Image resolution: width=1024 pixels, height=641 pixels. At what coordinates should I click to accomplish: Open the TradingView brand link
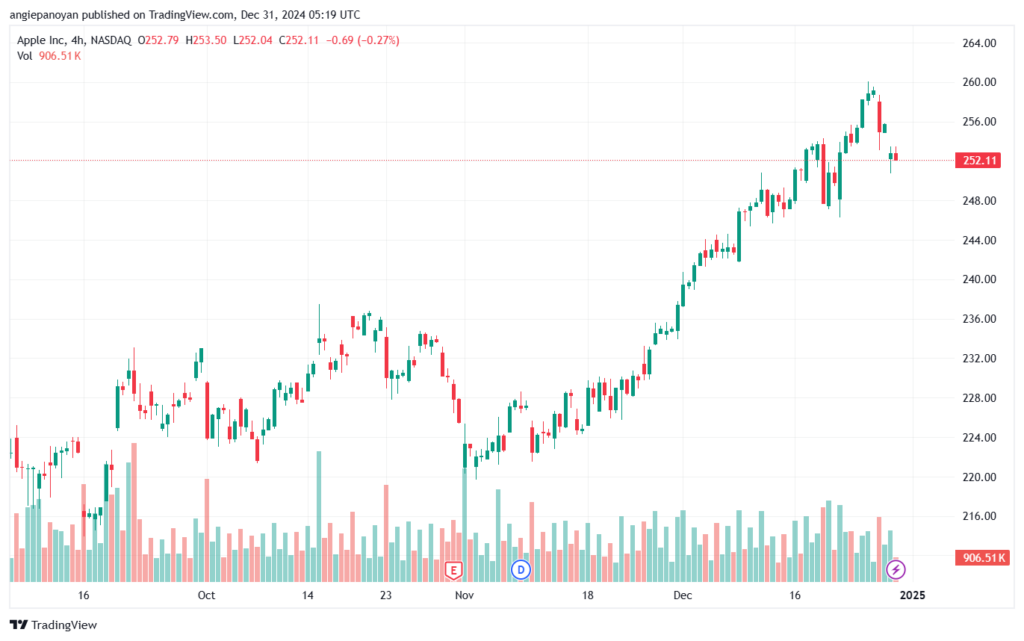point(54,625)
